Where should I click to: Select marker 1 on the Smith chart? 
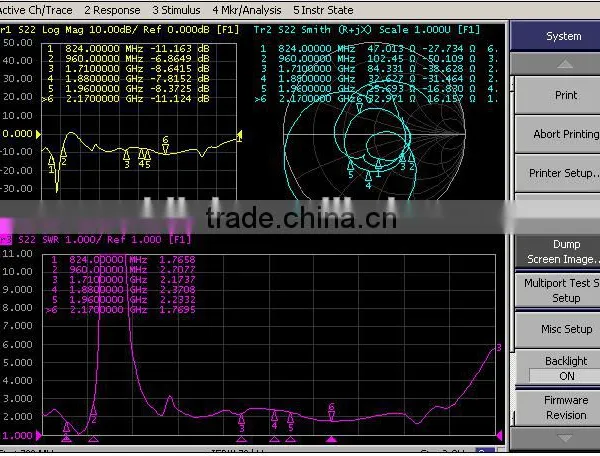(x=378, y=168)
